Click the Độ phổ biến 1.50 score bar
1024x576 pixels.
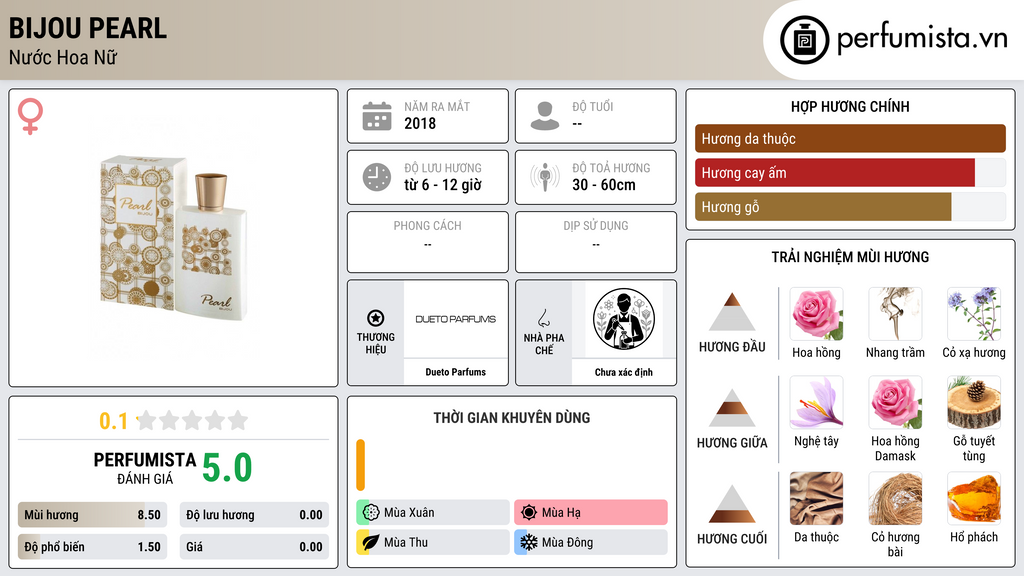(93, 547)
